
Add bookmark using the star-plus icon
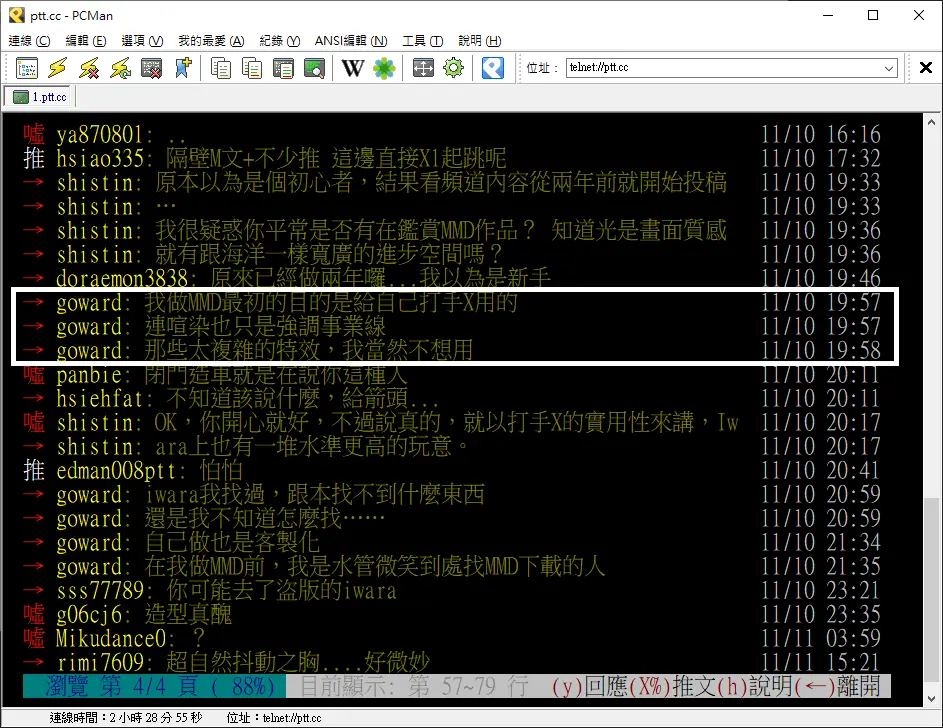pos(182,68)
